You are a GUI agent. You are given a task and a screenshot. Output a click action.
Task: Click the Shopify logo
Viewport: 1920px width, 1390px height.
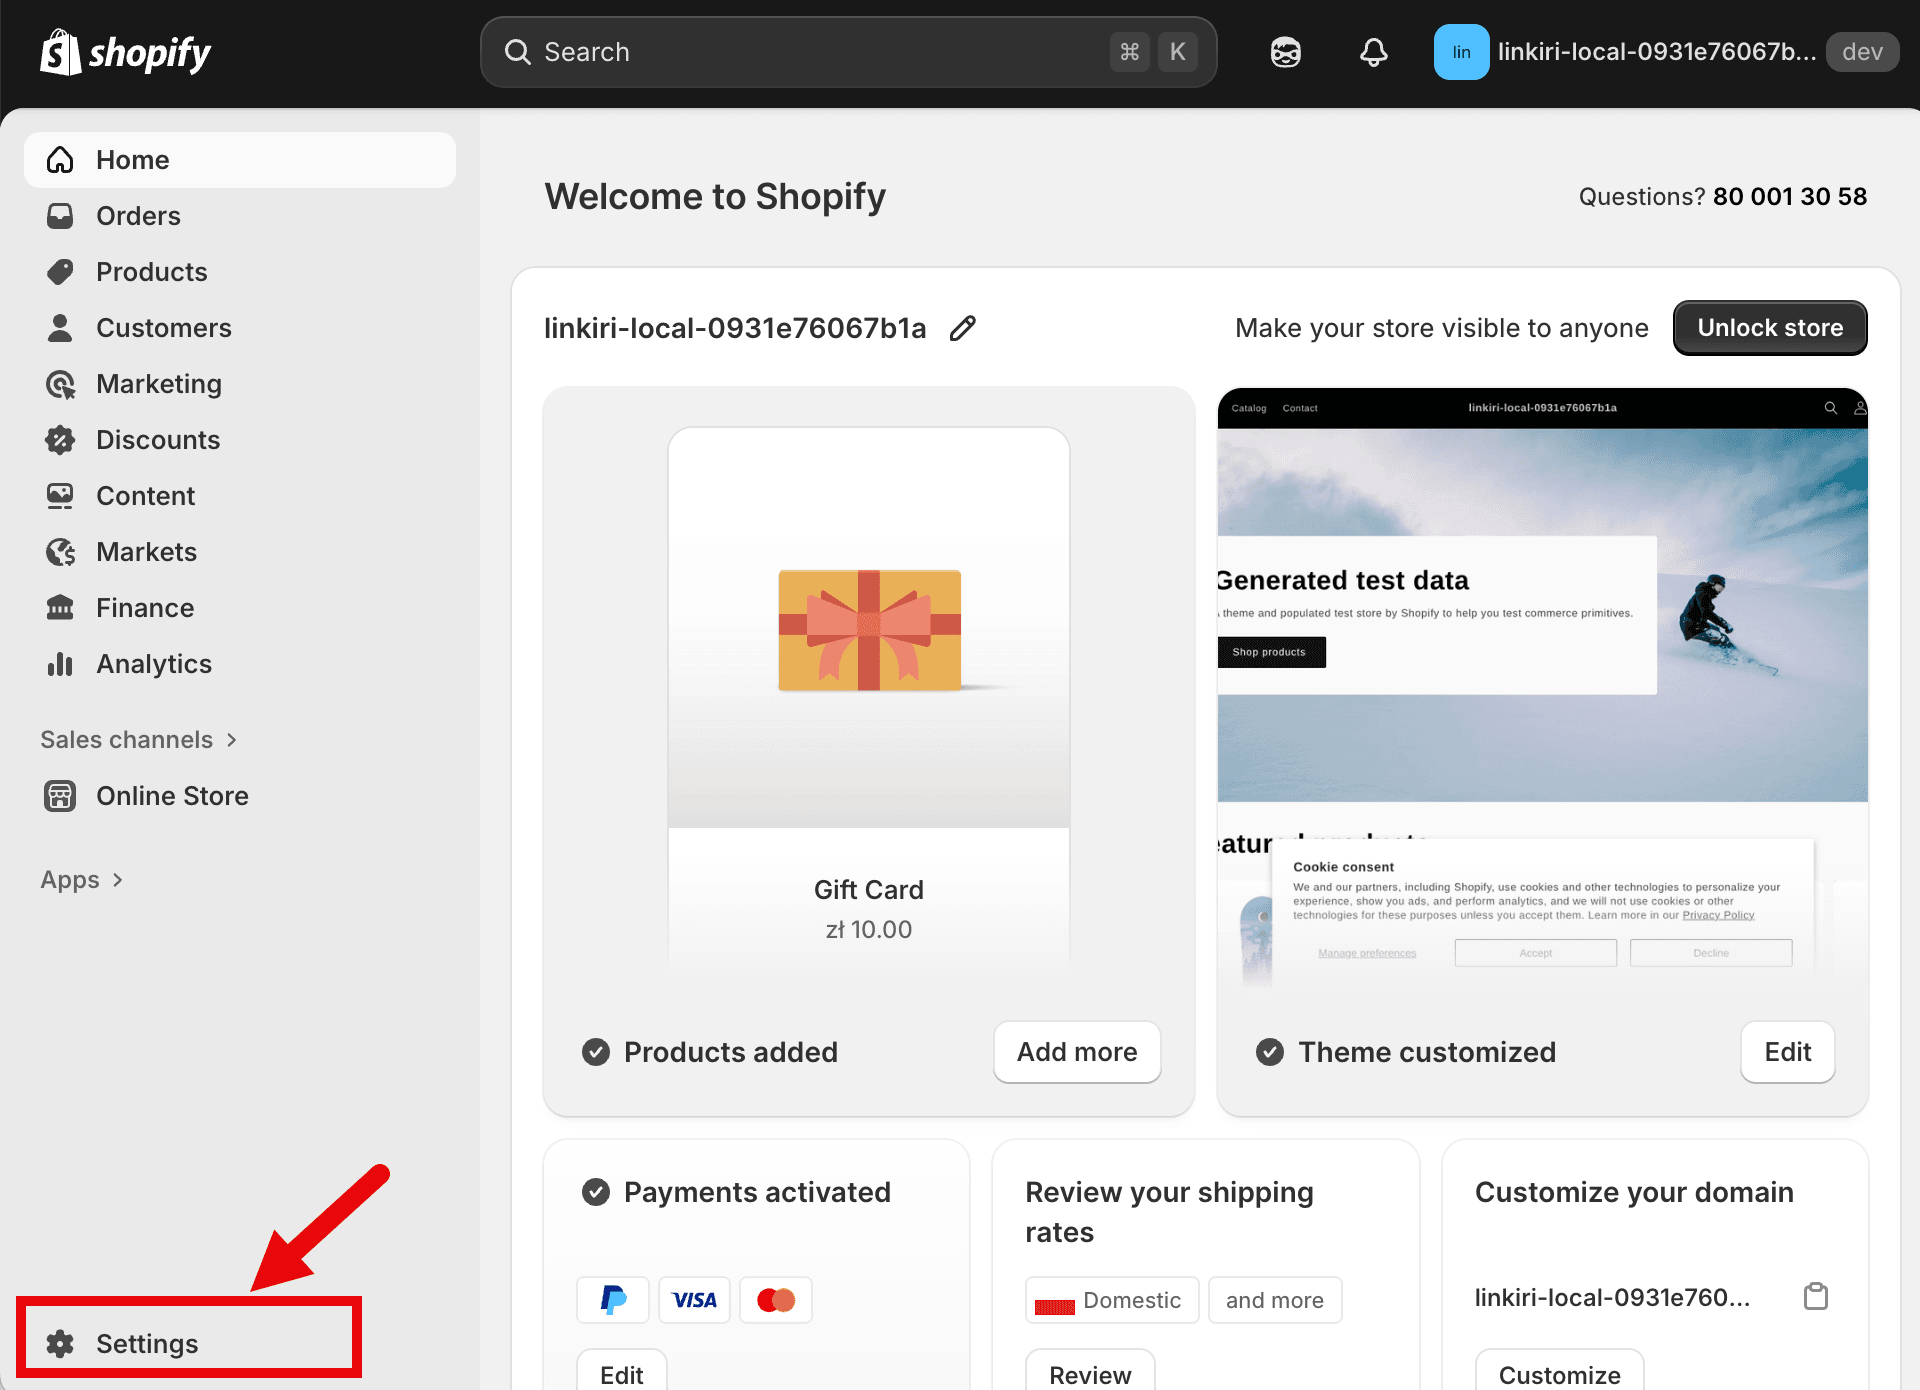pos(126,52)
